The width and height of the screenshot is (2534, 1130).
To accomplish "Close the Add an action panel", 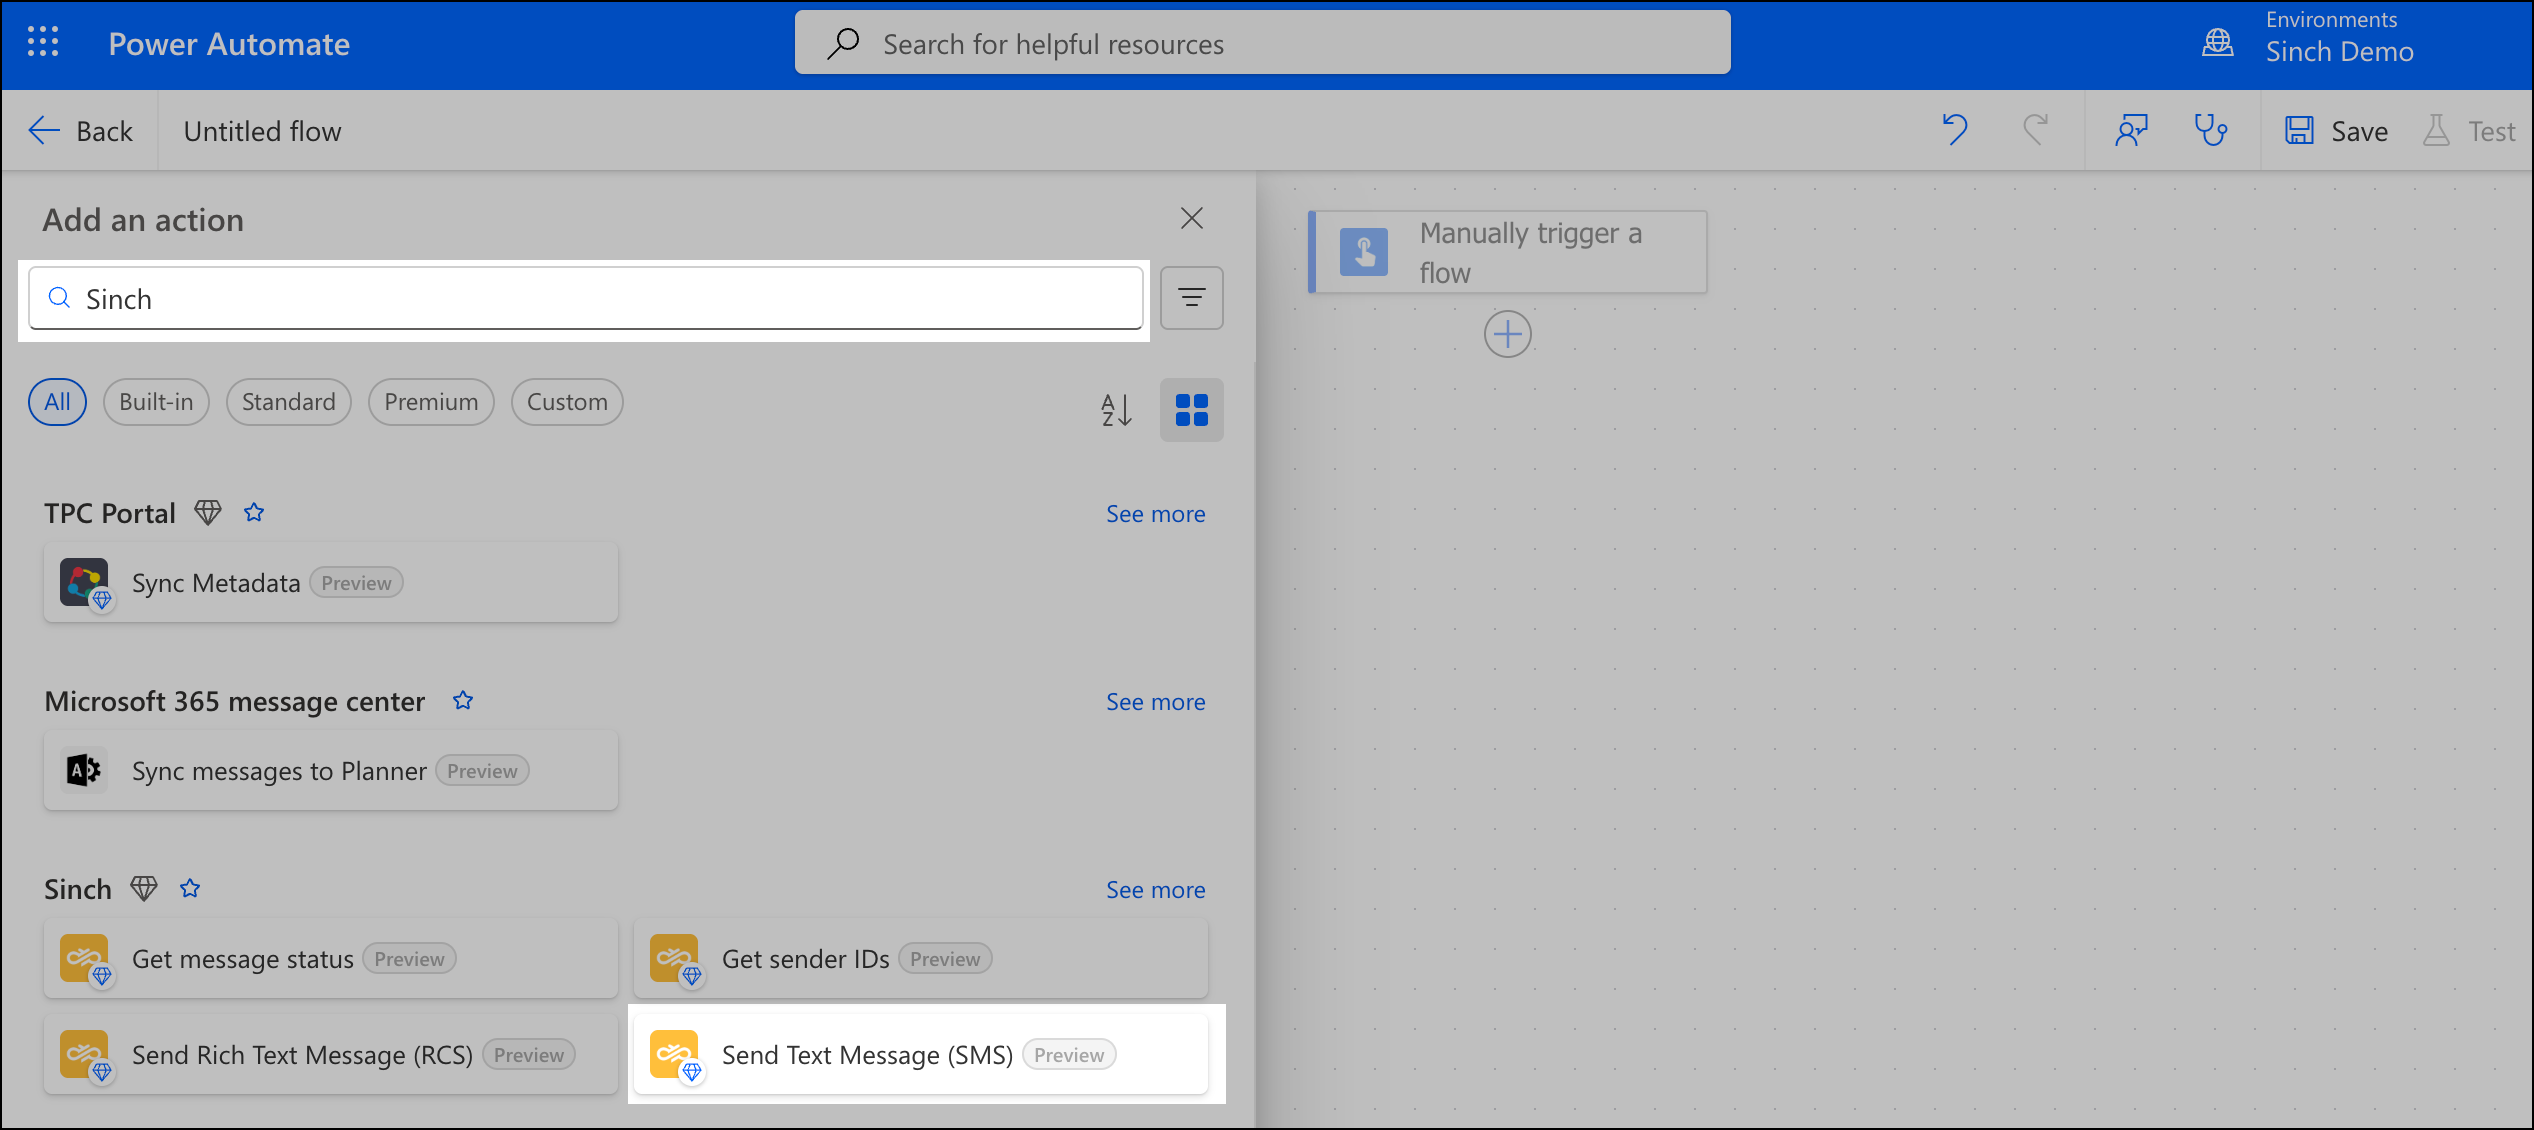I will pyautogui.click(x=1191, y=218).
